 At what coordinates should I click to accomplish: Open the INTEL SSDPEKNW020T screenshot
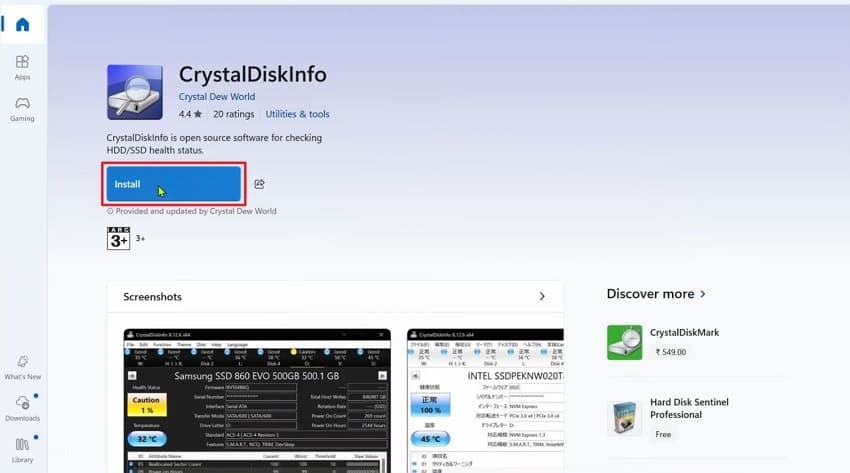(x=485, y=400)
